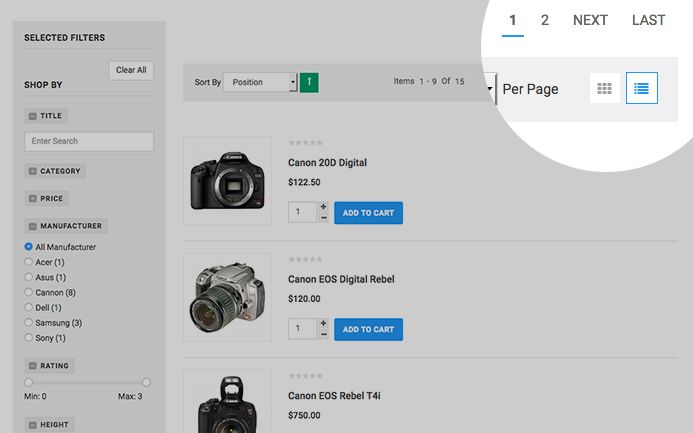This screenshot has width=693, height=433.
Task: Click star rating of Canon EOS Digital Rebel
Action: [x=305, y=259]
